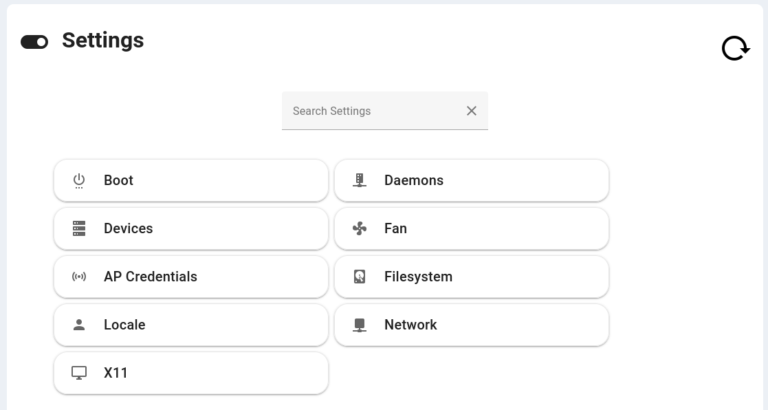The width and height of the screenshot is (768, 410).
Task: Click the server icon on the Daemons card
Action: (x=360, y=181)
